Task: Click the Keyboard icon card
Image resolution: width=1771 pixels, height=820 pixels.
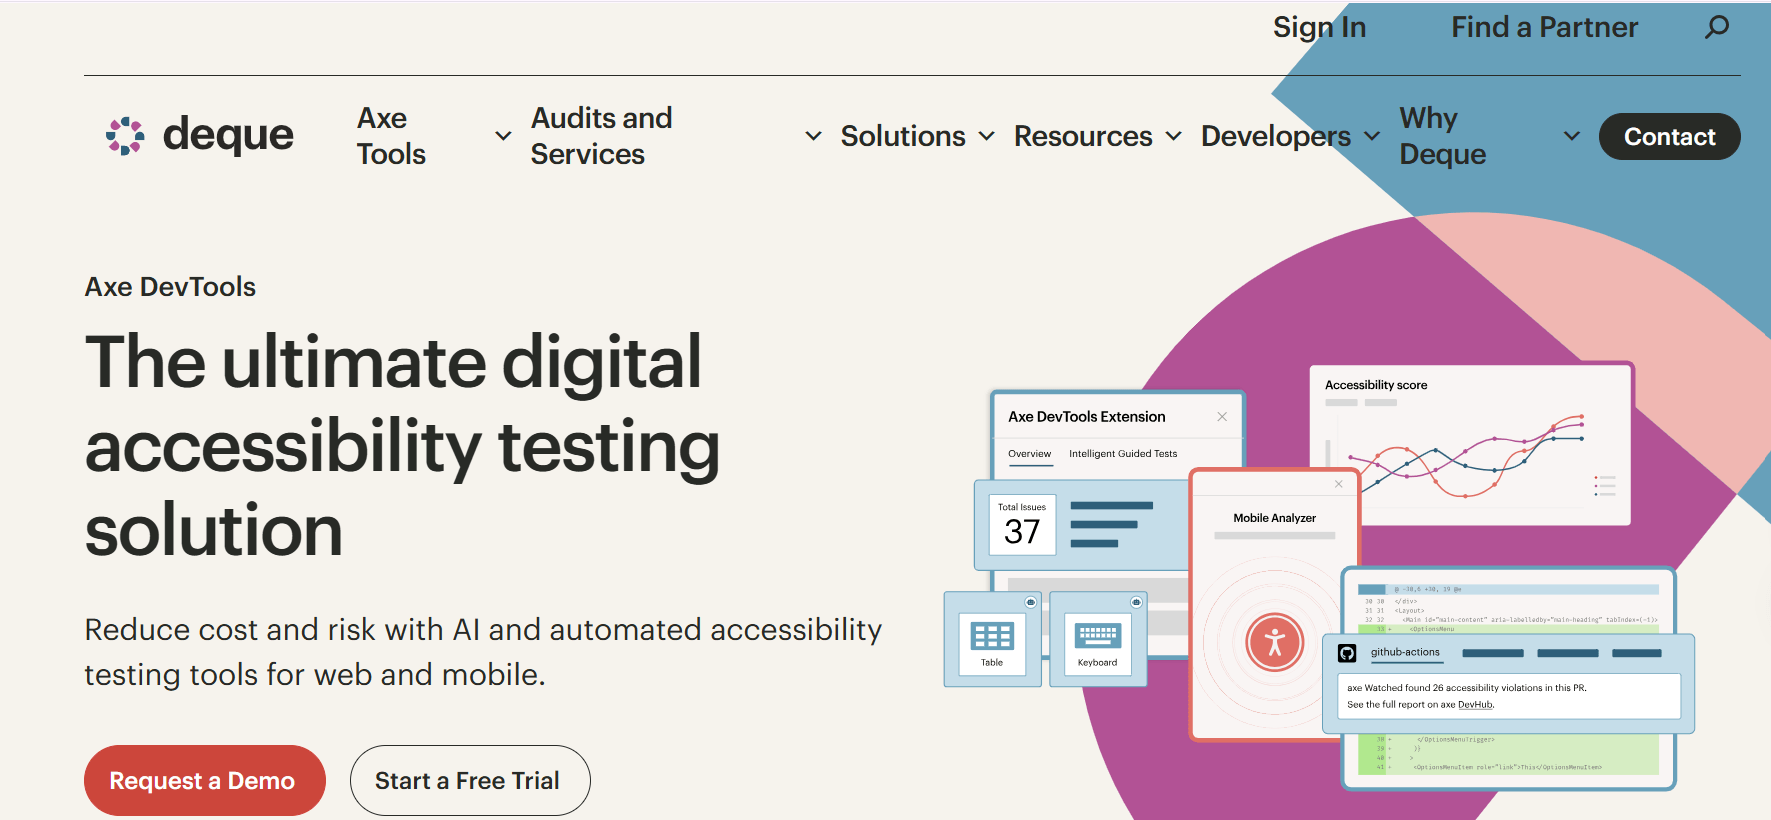Action: (1098, 640)
